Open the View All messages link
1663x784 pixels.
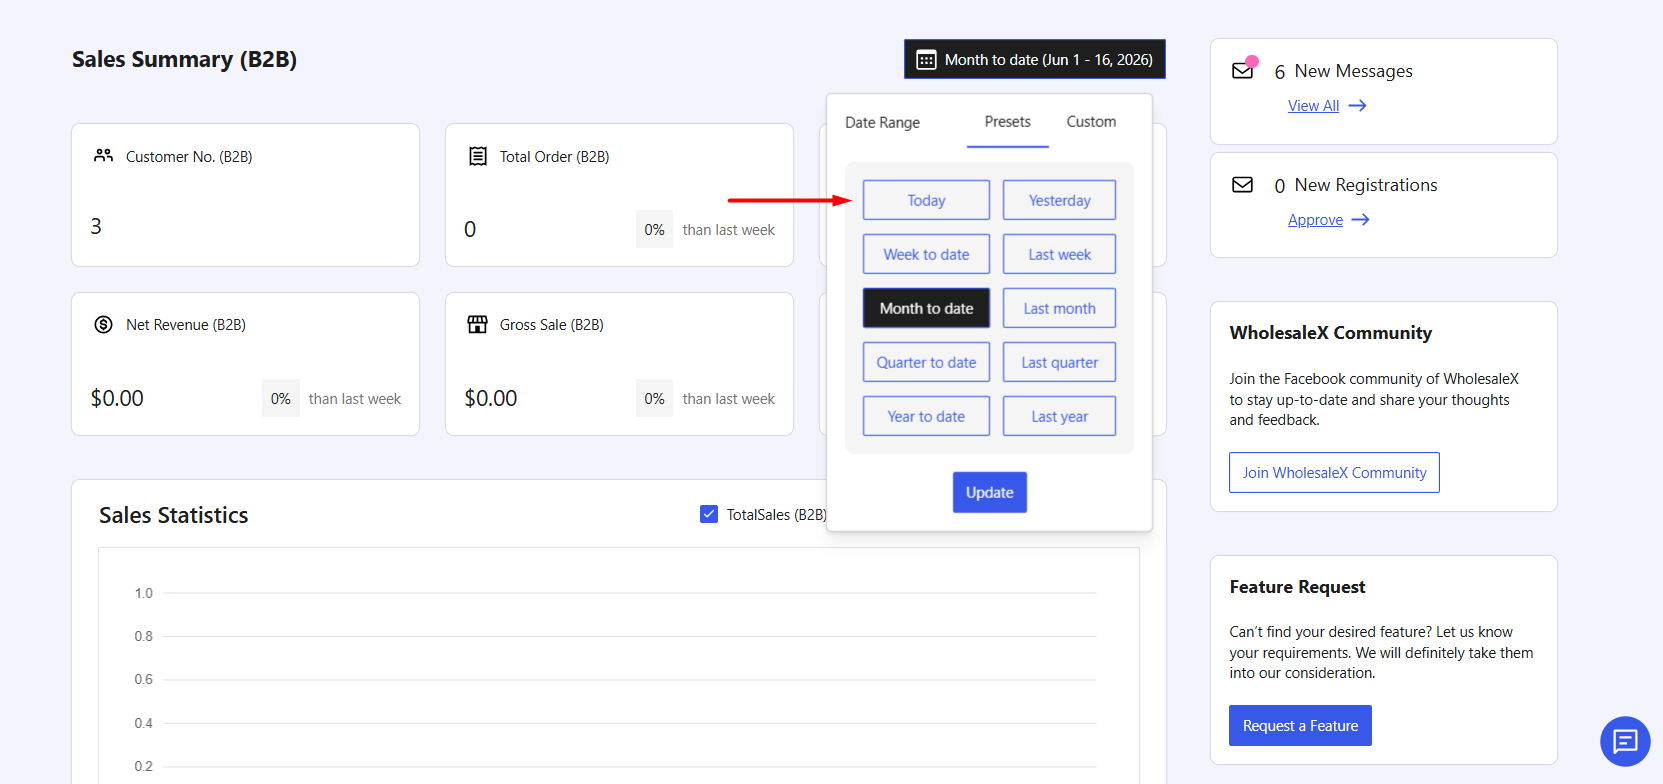pyautogui.click(x=1313, y=106)
